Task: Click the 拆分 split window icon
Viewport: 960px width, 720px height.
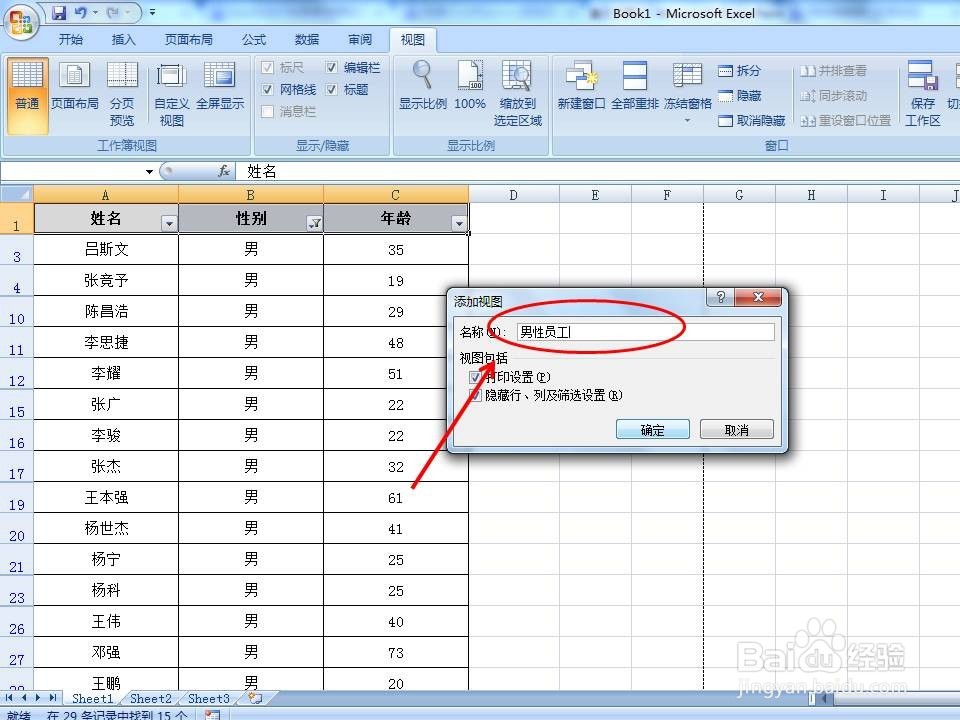Action: point(727,70)
